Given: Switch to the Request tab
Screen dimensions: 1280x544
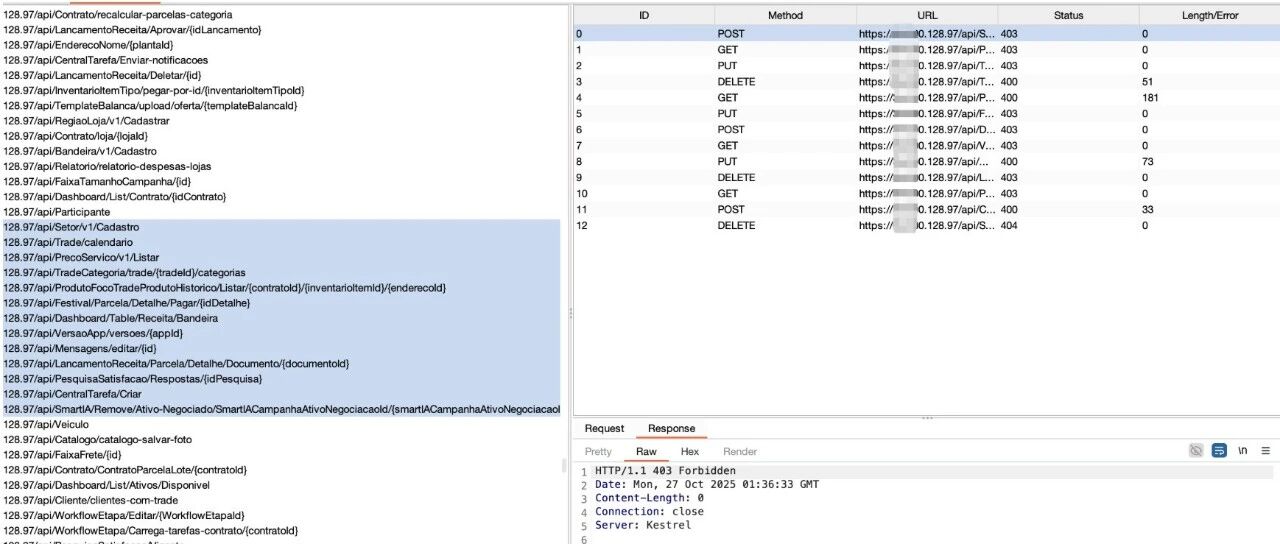Looking at the screenshot, I should (604, 428).
